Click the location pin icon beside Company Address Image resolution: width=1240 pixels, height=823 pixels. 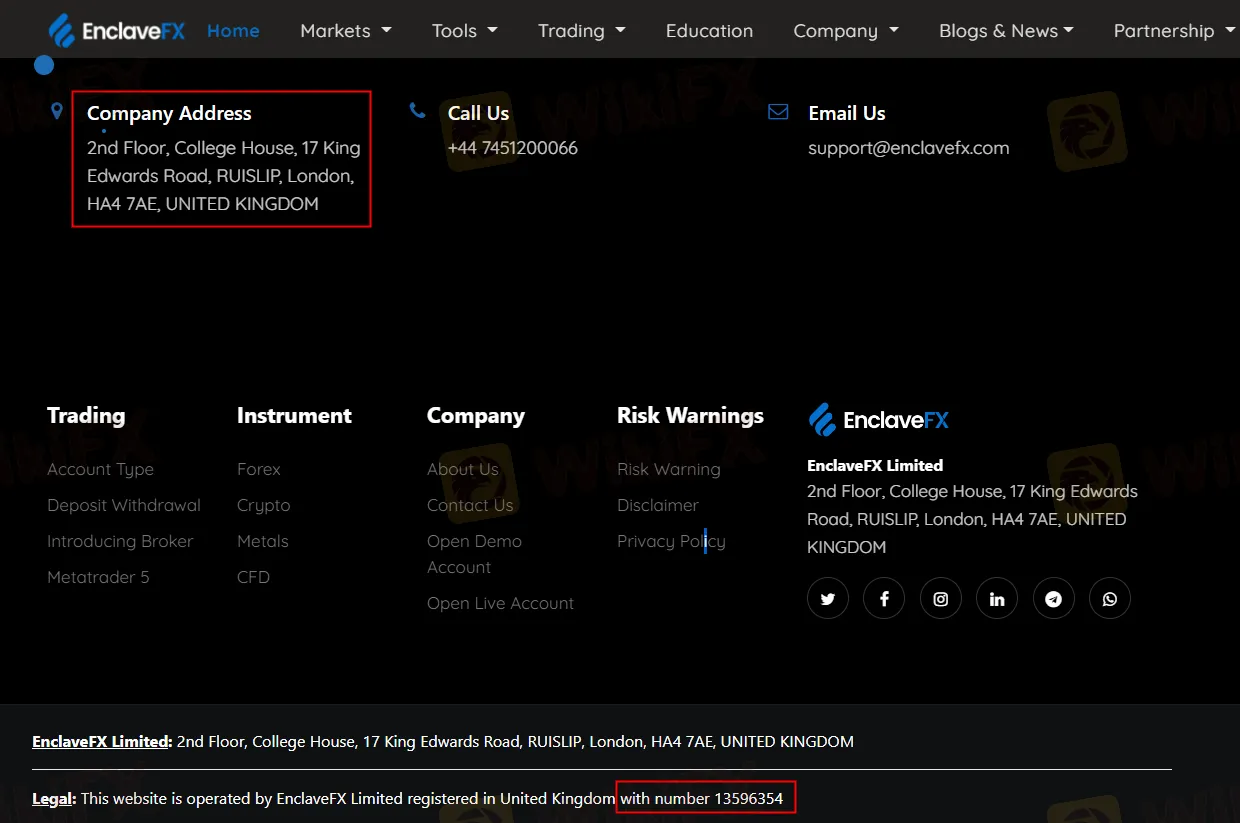[57, 110]
